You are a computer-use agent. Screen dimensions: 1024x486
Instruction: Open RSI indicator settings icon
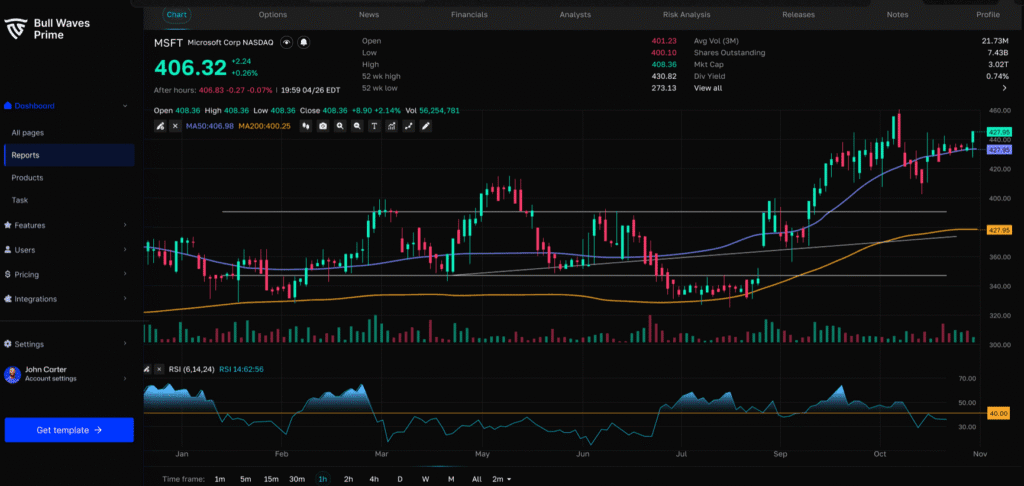148,369
